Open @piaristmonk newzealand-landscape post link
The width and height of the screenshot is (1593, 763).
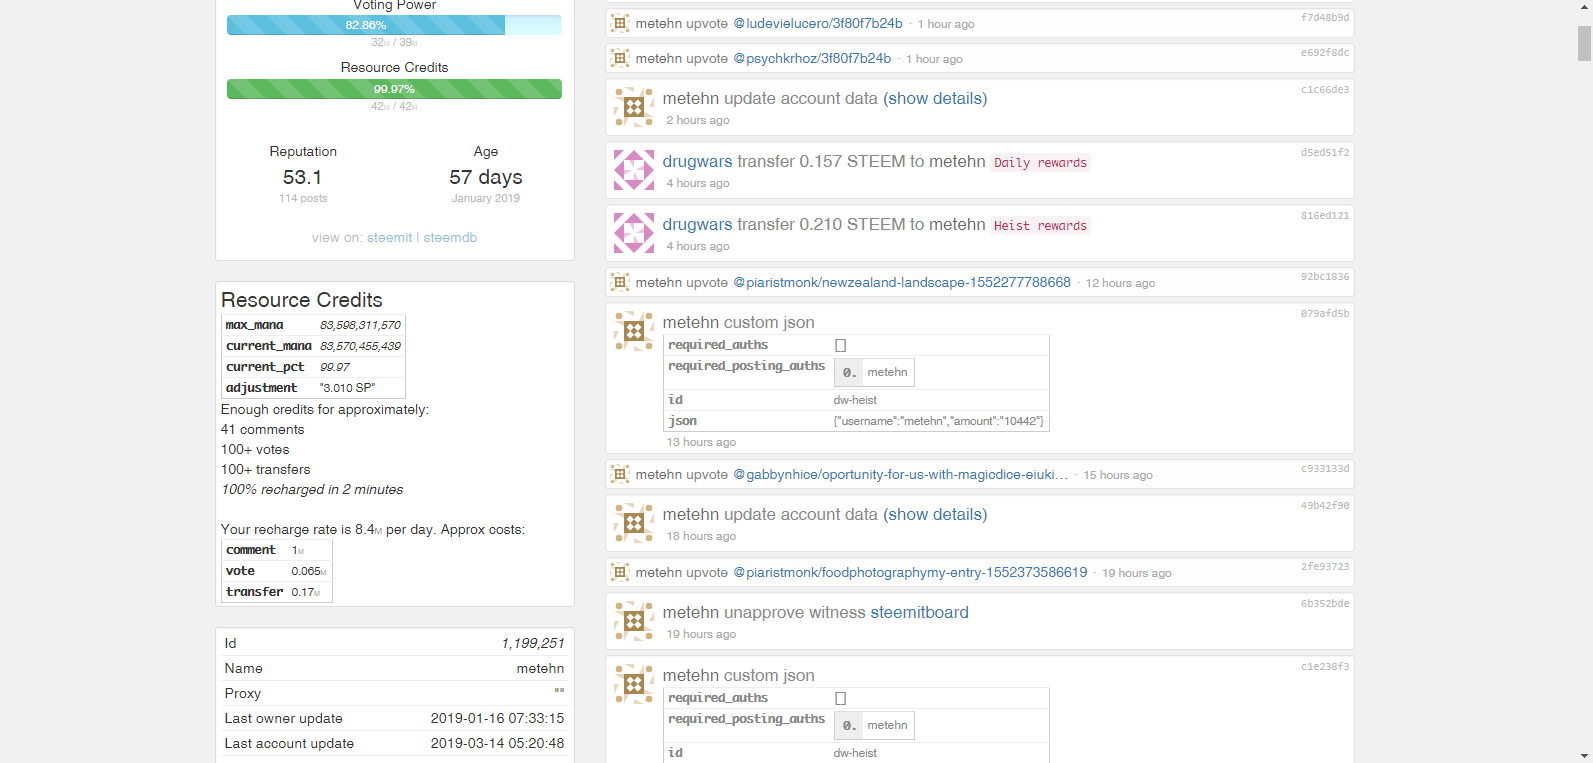(x=902, y=282)
